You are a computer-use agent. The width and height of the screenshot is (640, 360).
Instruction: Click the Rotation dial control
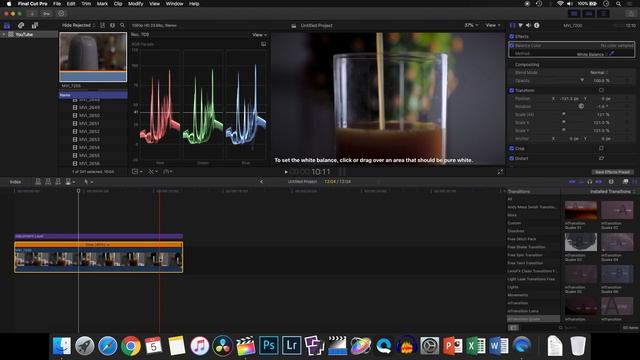point(581,106)
